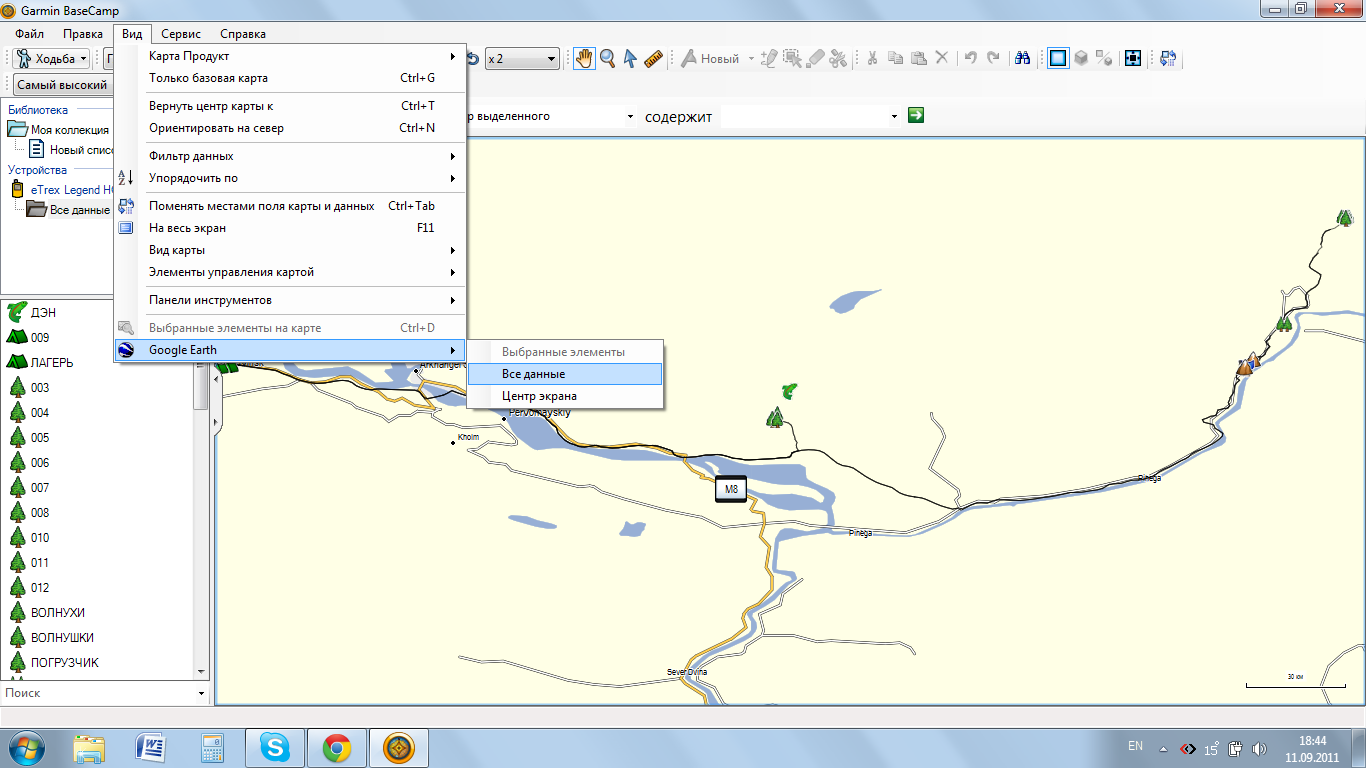
Task: Open the x 2 zoom dropdown
Action: pos(521,59)
